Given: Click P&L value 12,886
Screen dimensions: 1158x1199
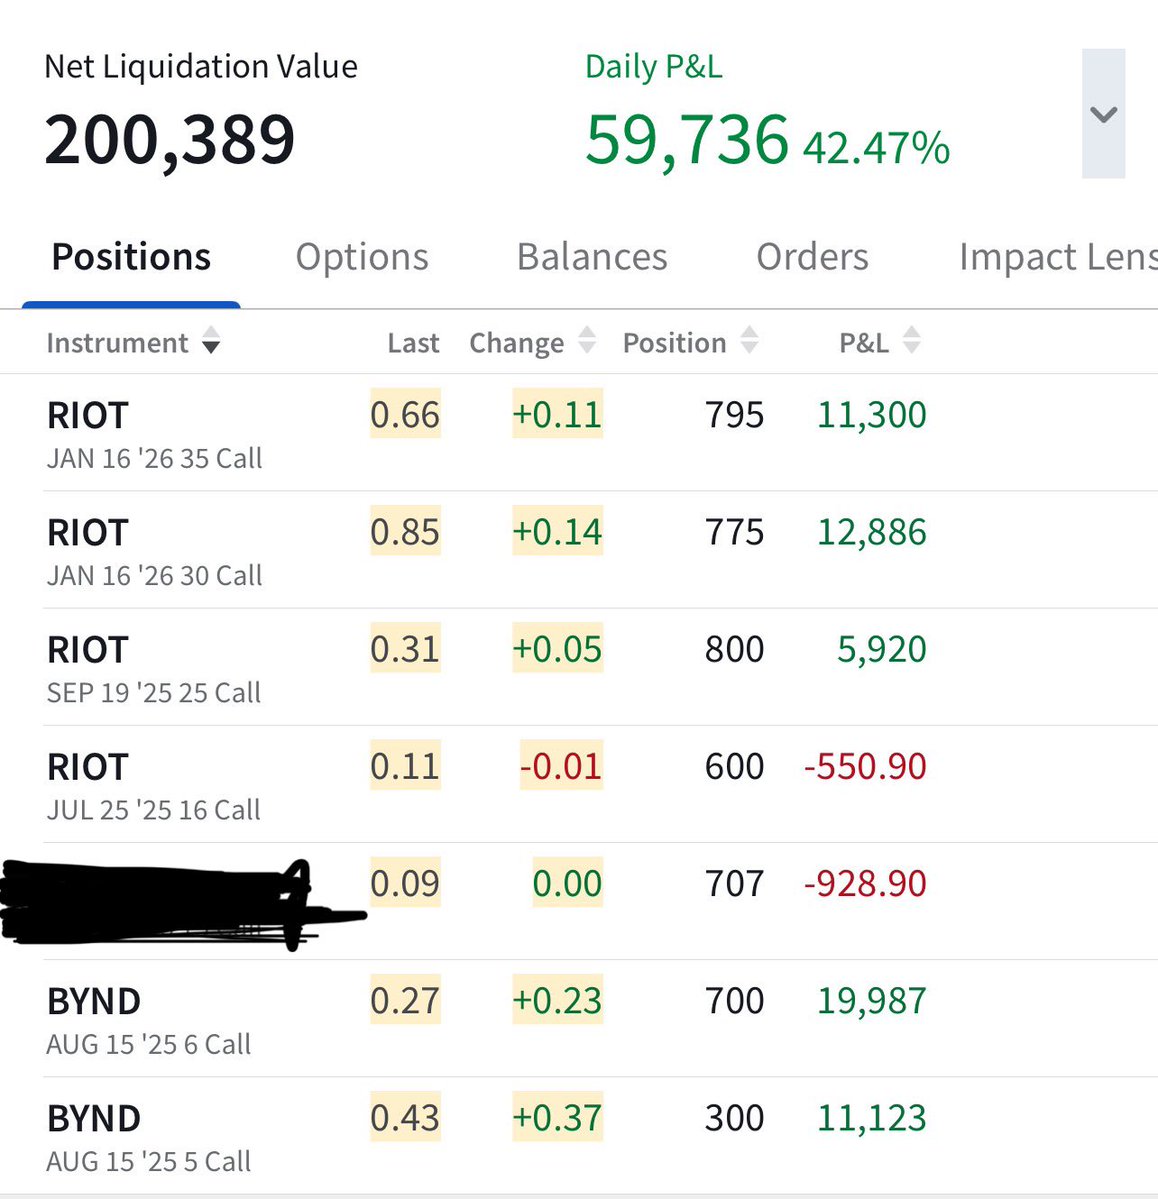Looking at the screenshot, I should 872,532.
